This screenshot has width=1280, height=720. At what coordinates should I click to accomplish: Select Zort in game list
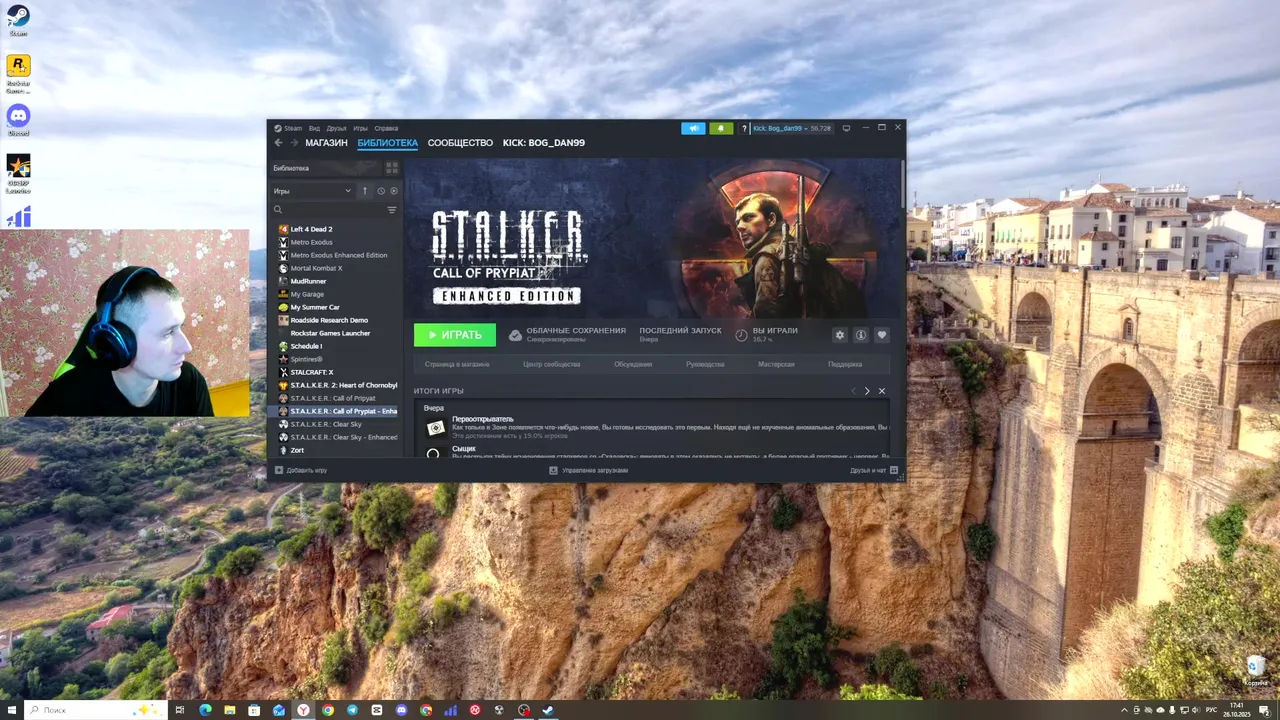click(337, 450)
